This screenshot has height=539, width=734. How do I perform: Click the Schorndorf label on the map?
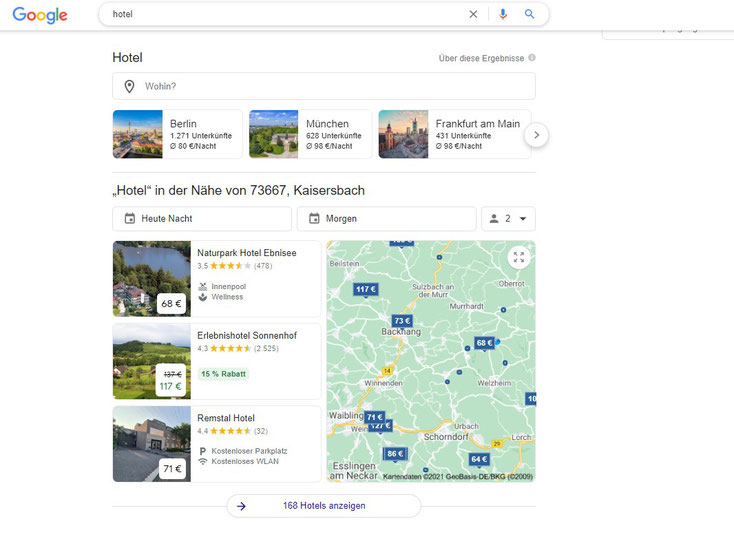point(446,436)
